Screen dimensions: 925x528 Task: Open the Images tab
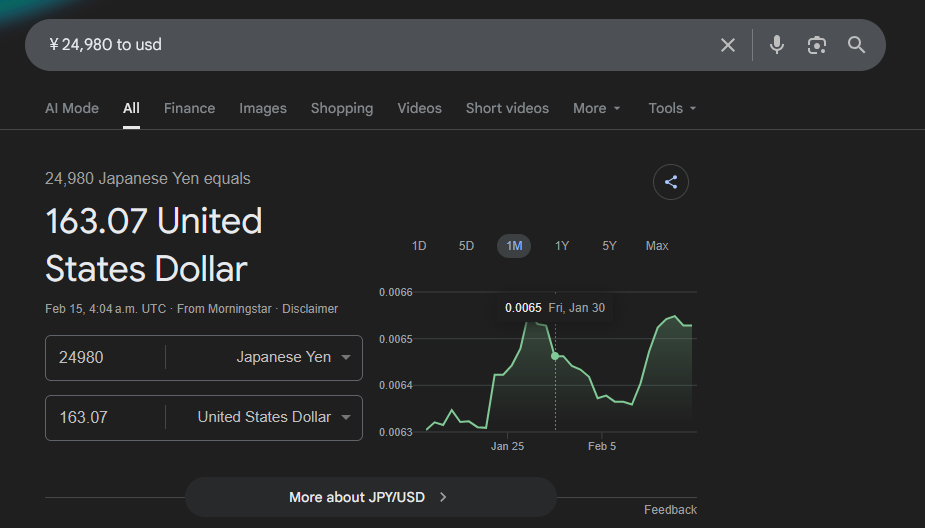[x=263, y=109]
